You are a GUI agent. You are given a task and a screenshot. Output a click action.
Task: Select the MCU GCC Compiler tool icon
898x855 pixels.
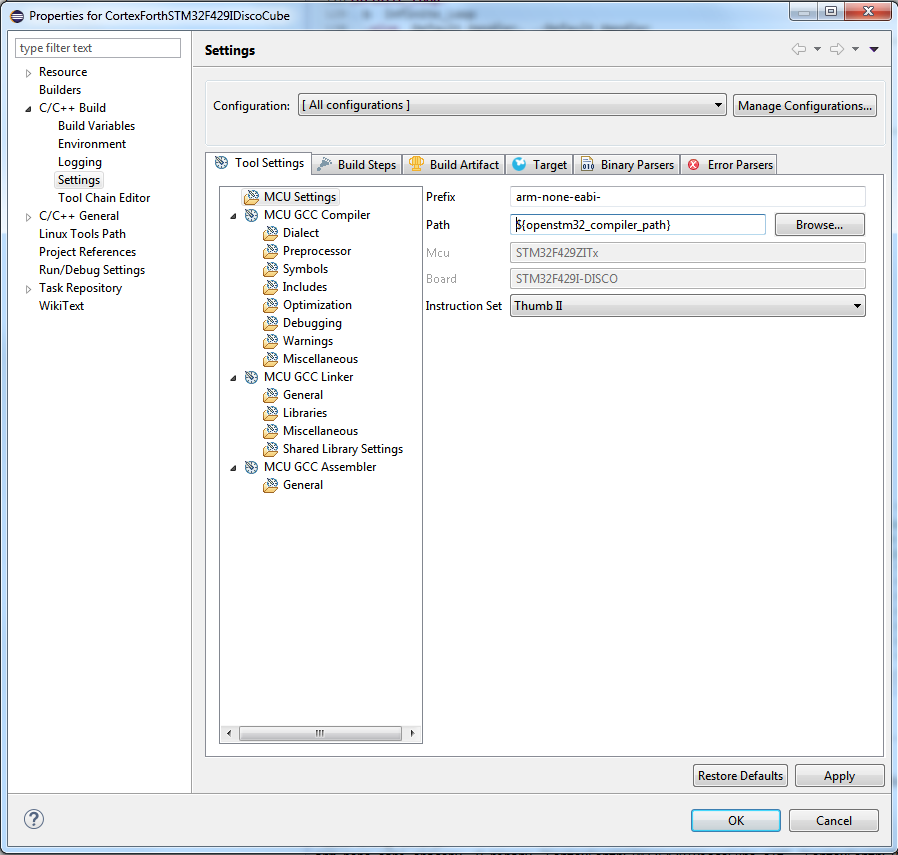(251, 215)
